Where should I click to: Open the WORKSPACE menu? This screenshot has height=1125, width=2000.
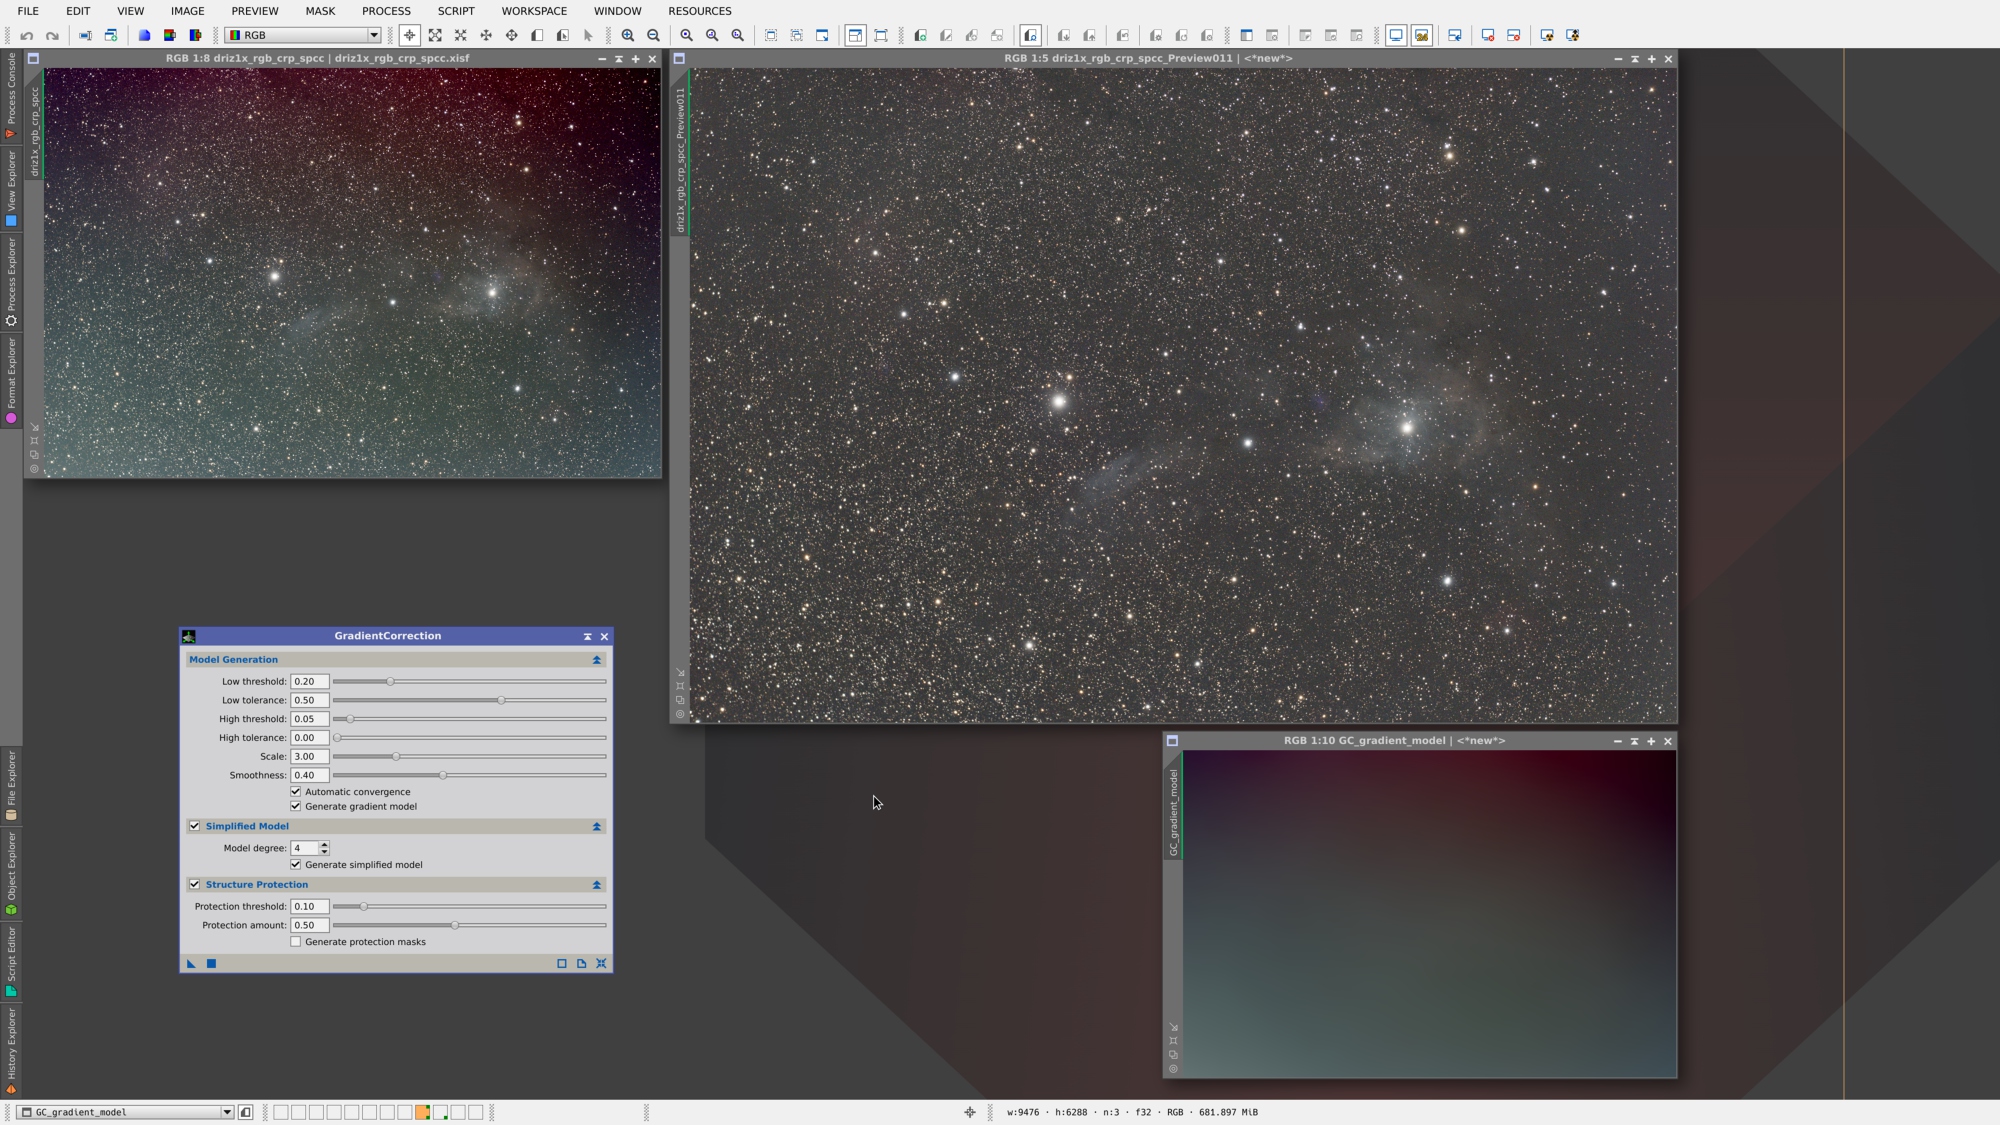pos(534,11)
